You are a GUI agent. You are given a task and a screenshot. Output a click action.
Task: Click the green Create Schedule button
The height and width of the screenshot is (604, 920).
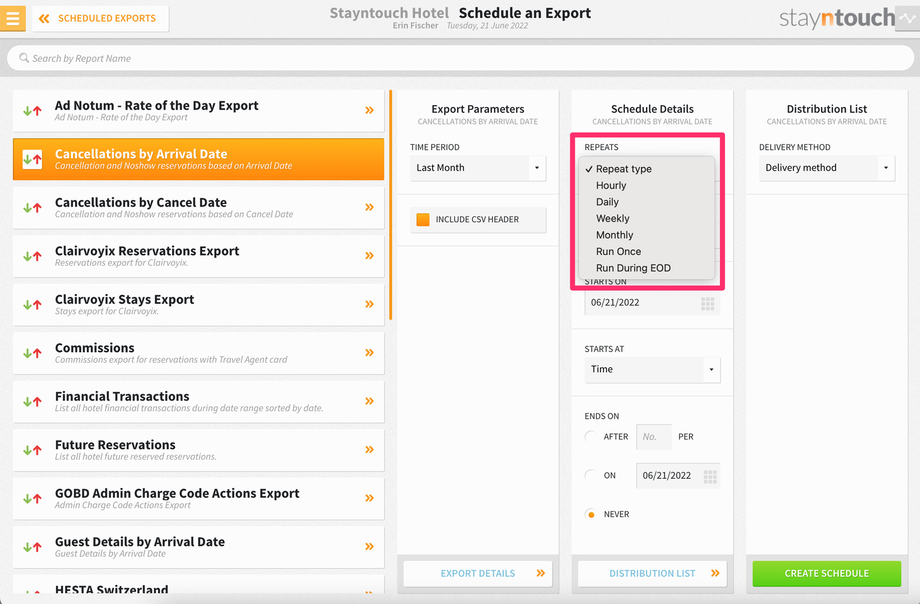click(x=827, y=573)
